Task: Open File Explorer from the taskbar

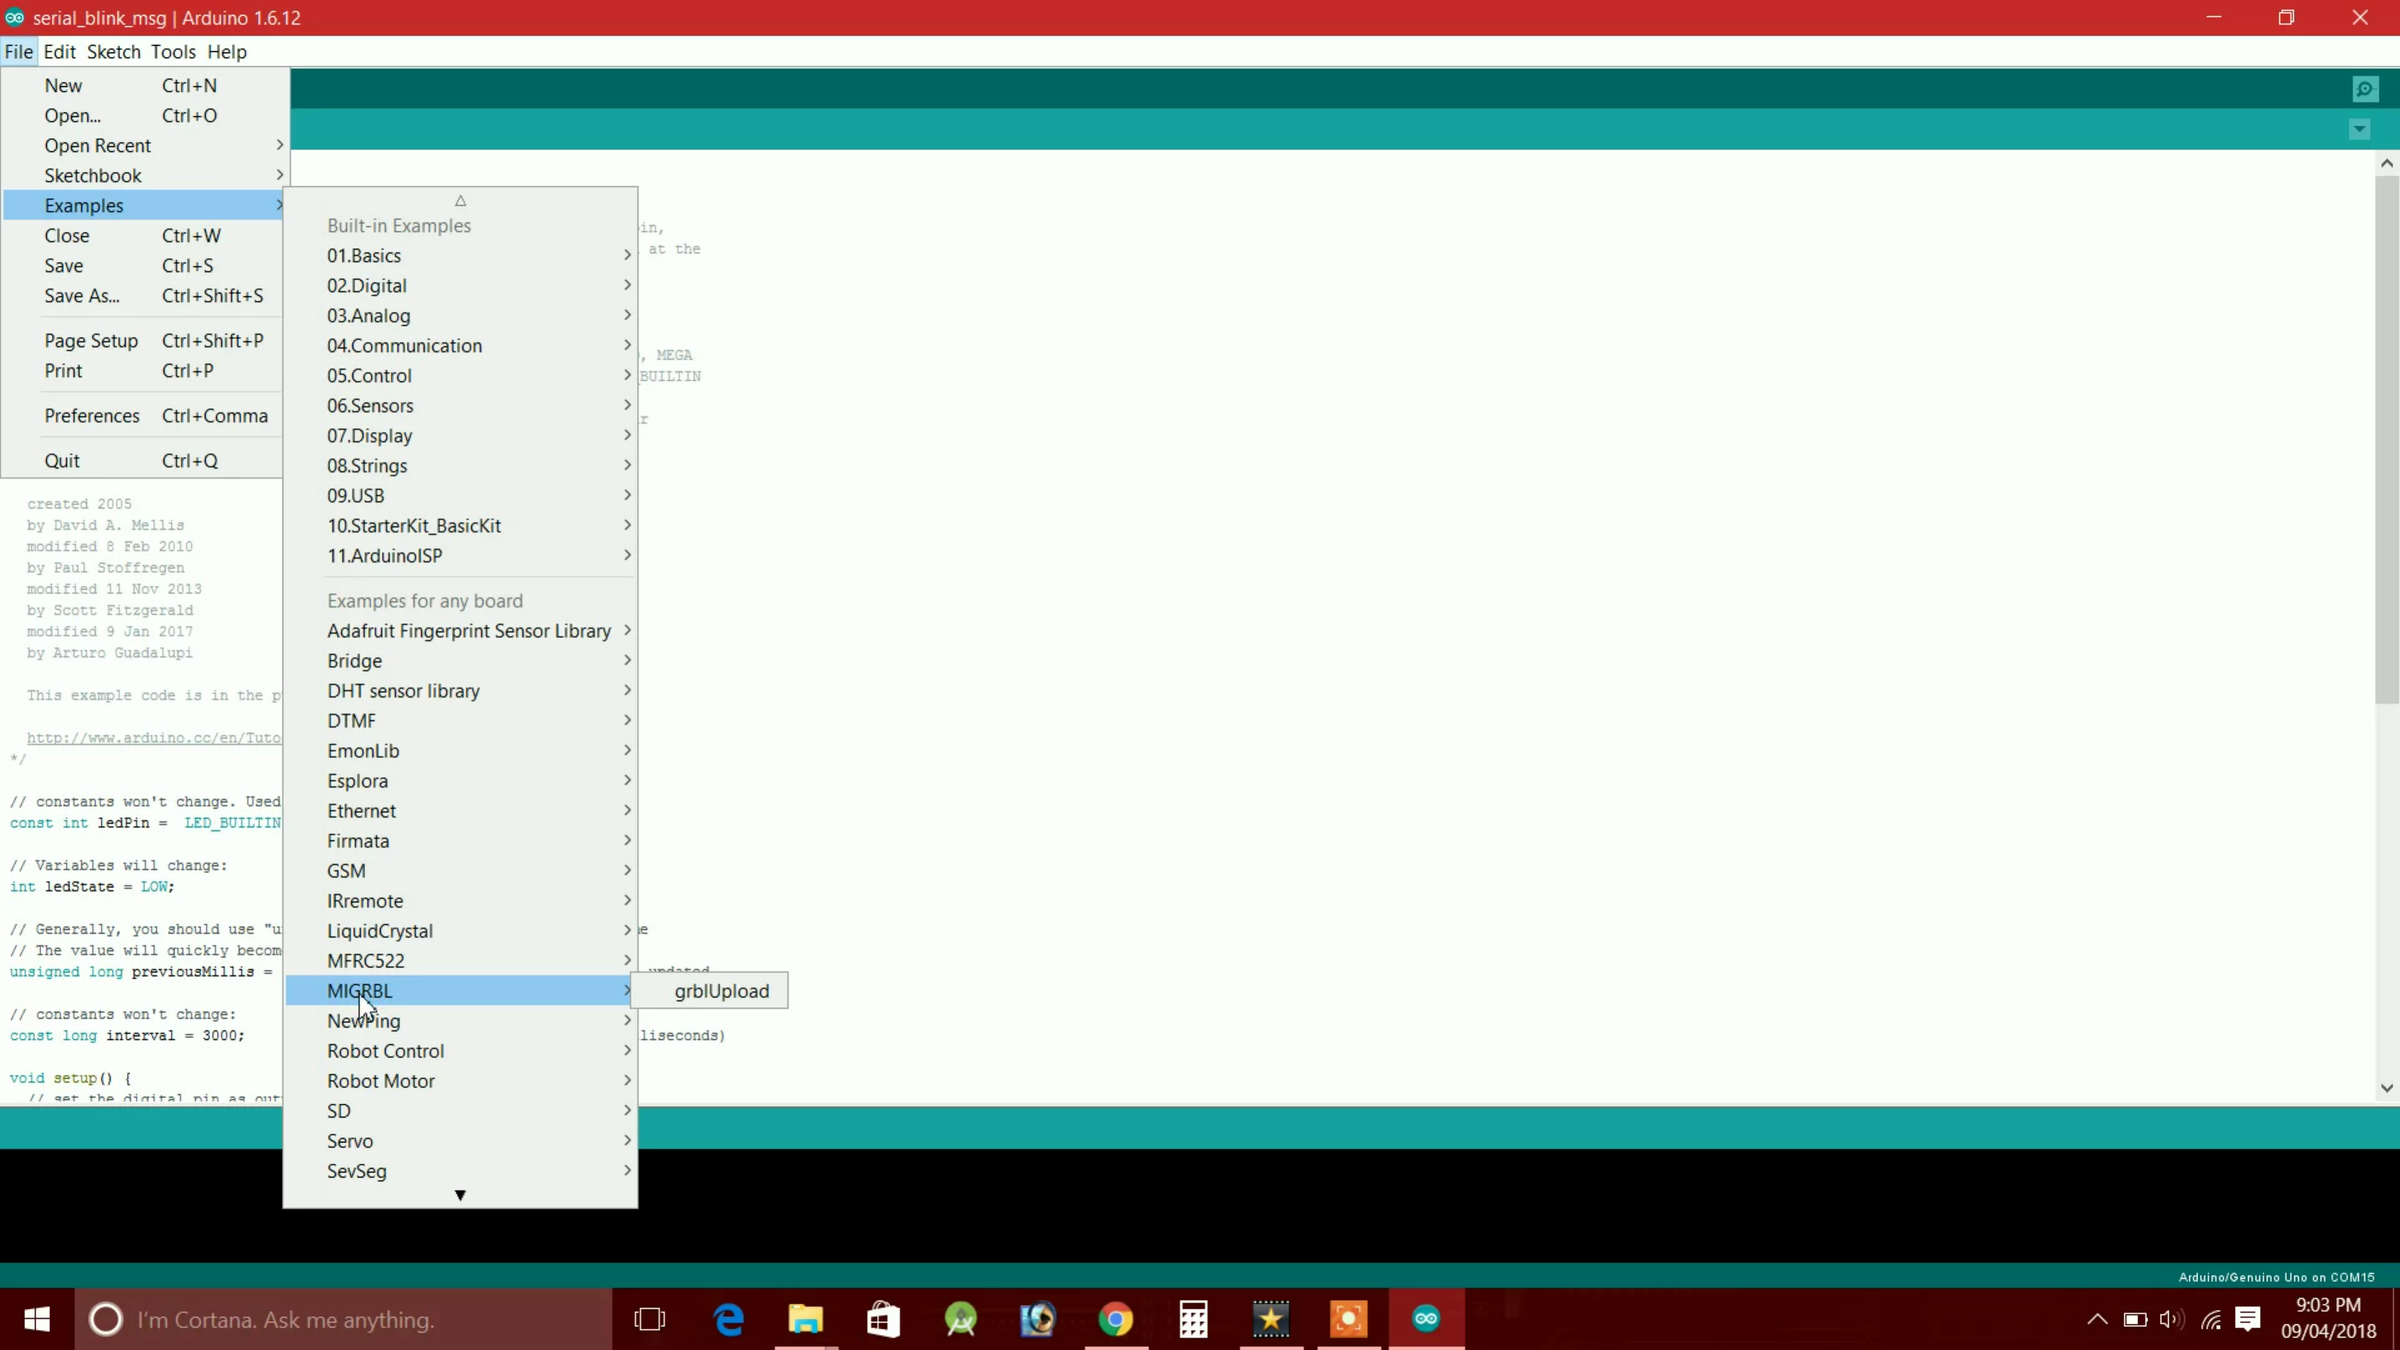Action: tap(805, 1319)
